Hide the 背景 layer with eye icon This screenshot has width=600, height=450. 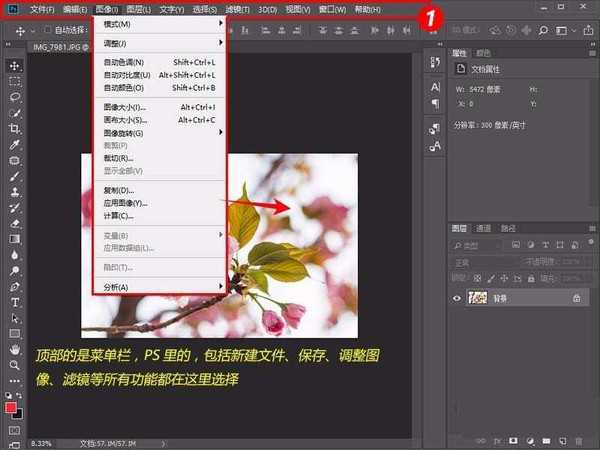457,298
